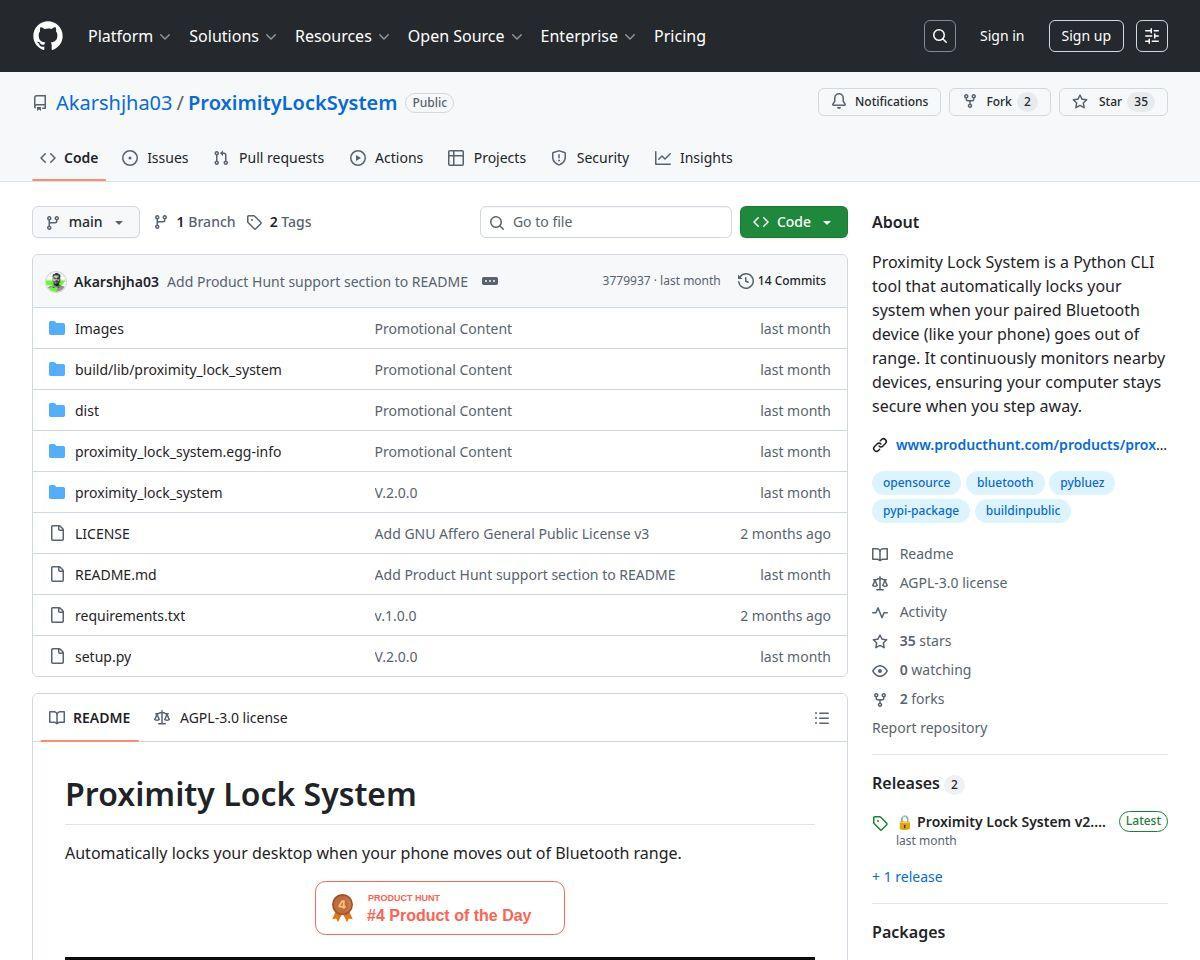
Task: Click the Images folder icon
Action: tap(57, 329)
